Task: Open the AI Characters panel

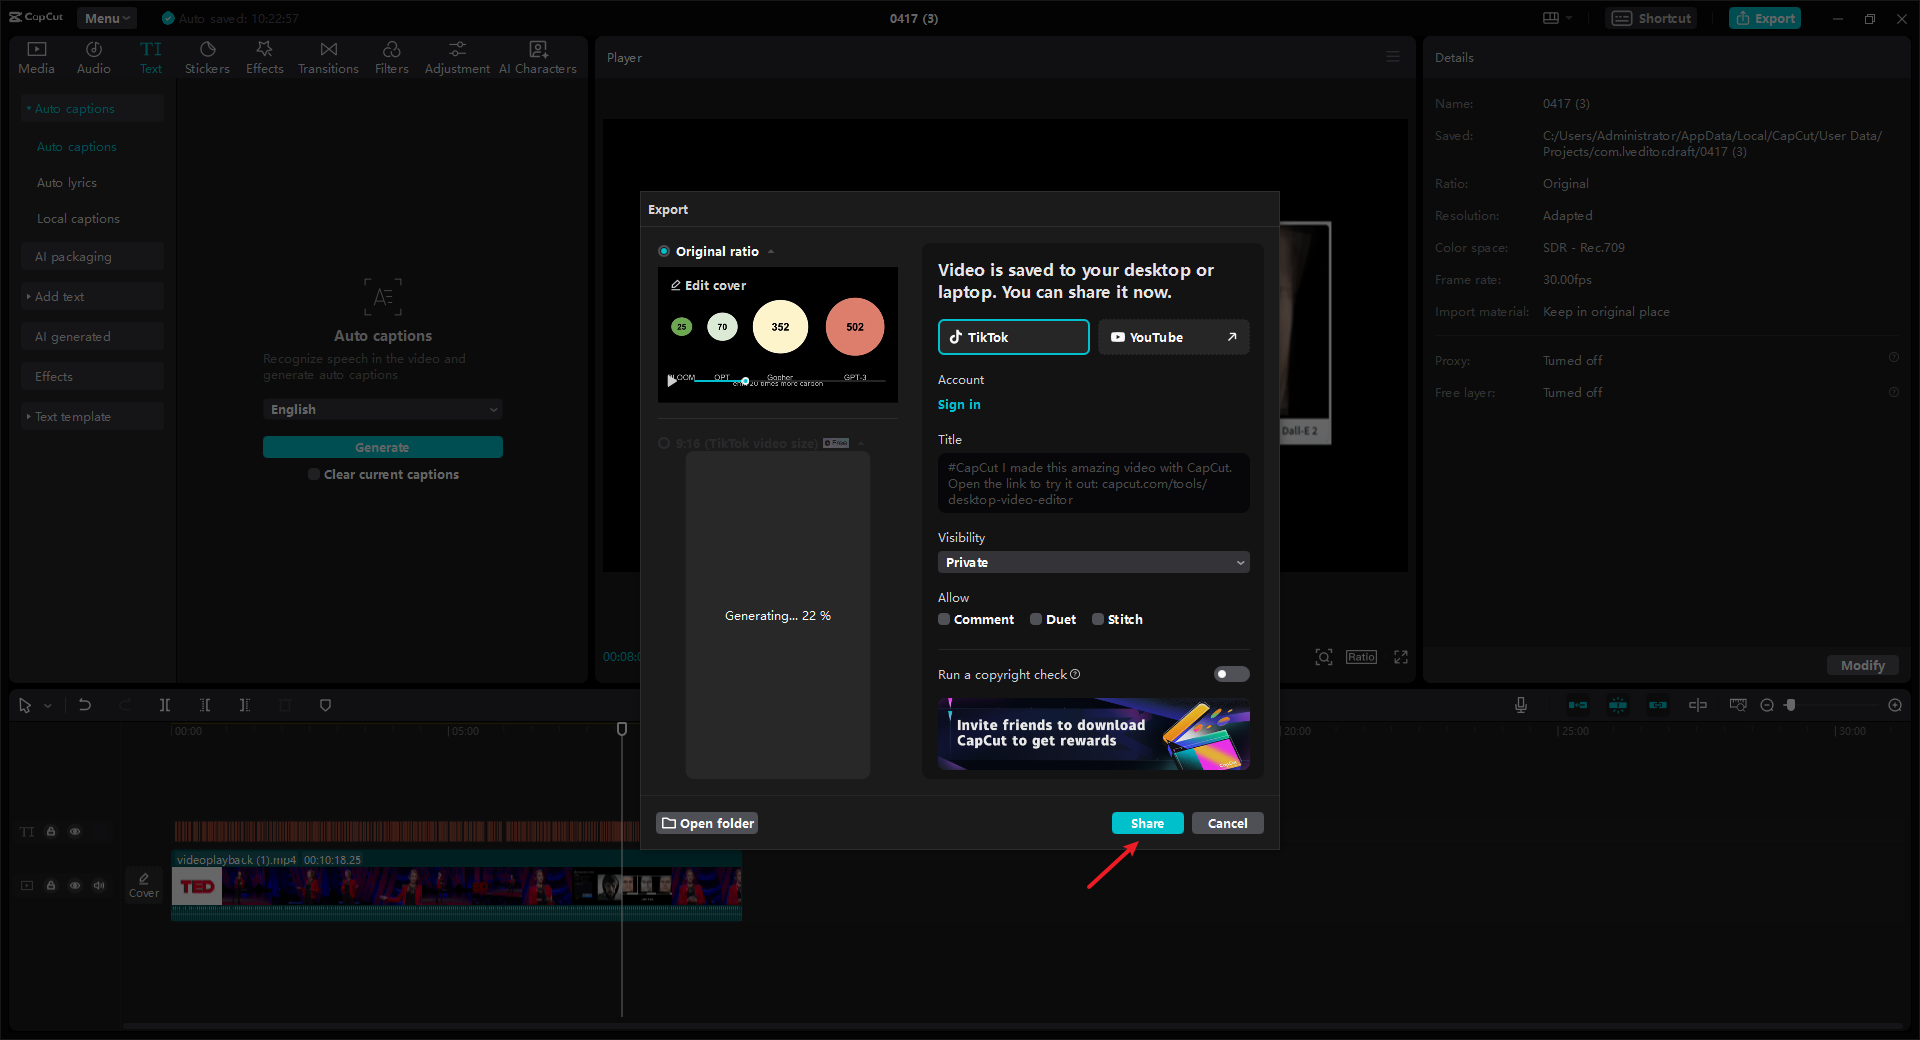Action: coord(538,58)
